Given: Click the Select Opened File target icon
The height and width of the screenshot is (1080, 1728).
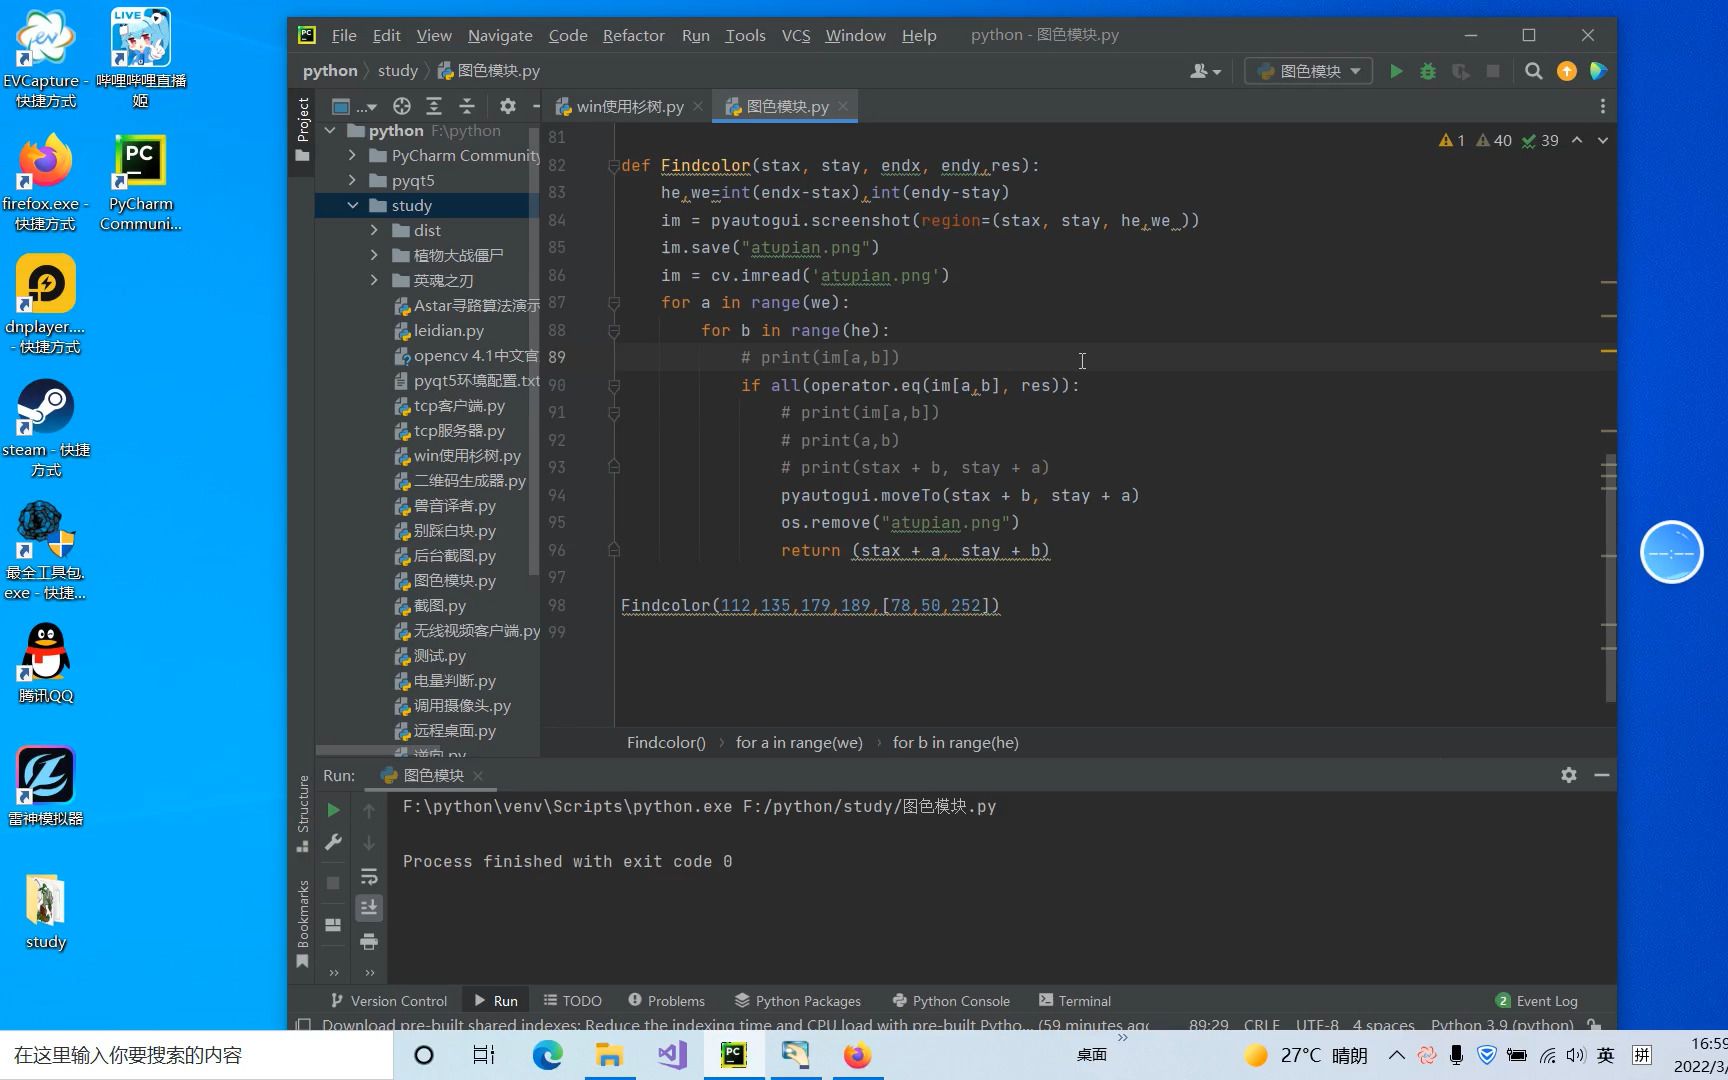Looking at the screenshot, I should [402, 106].
